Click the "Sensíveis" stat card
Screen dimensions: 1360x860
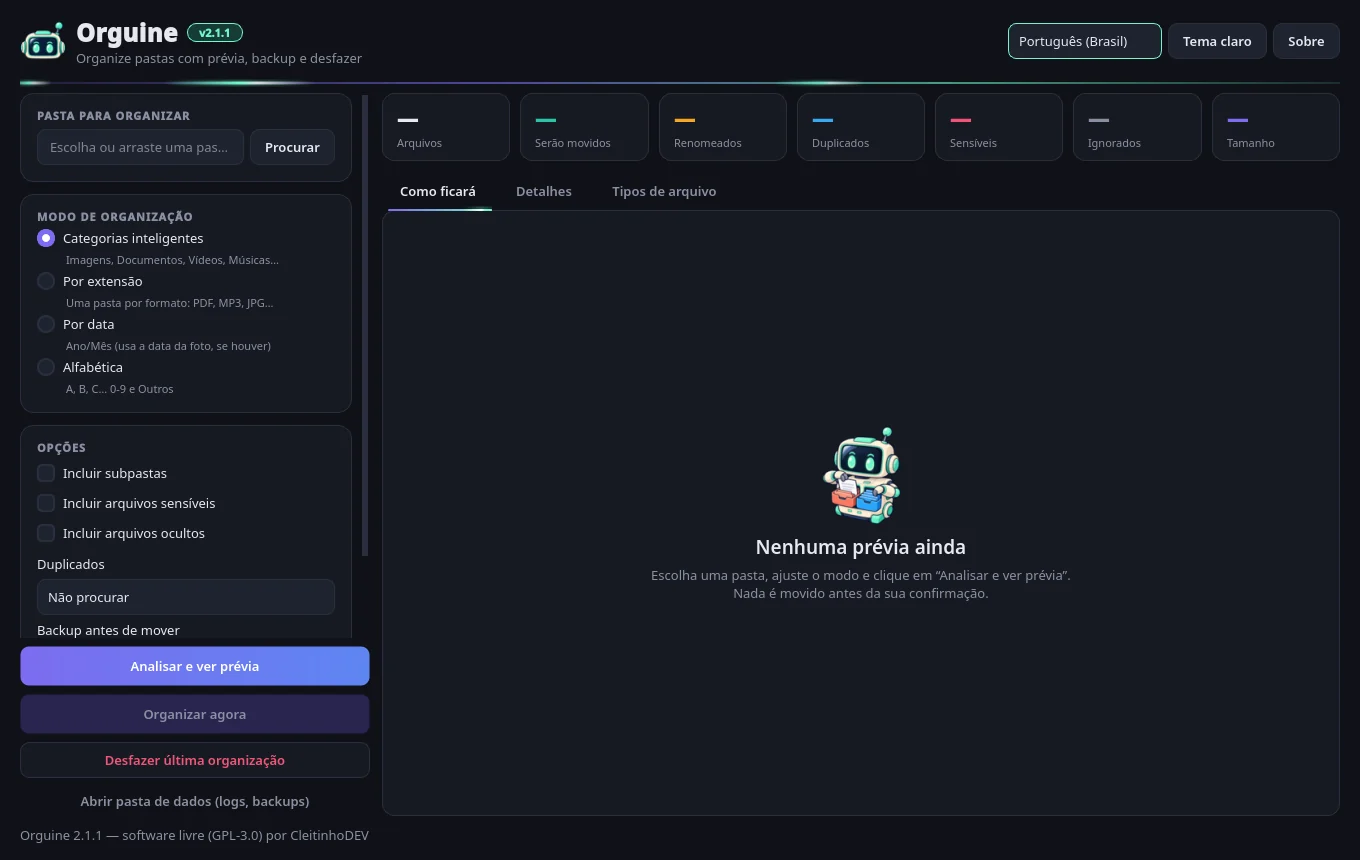[x=999, y=127]
